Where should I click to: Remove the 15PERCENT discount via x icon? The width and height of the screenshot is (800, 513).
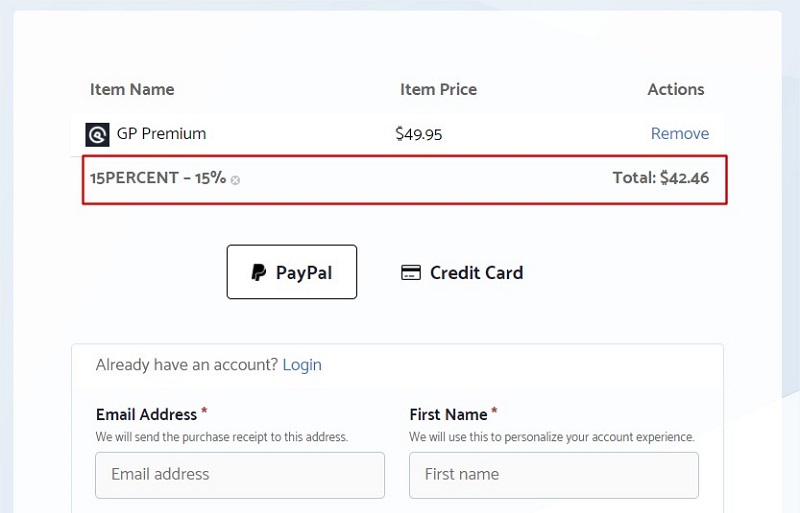click(235, 180)
